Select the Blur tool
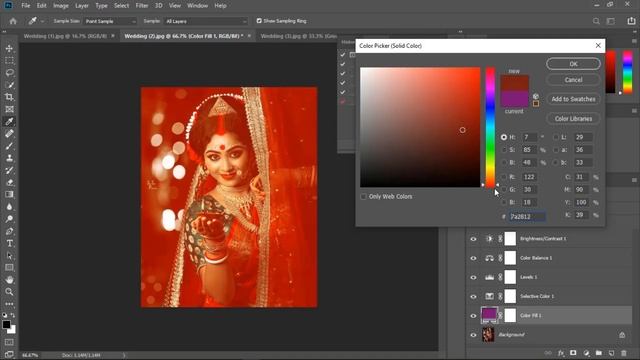 [9, 207]
